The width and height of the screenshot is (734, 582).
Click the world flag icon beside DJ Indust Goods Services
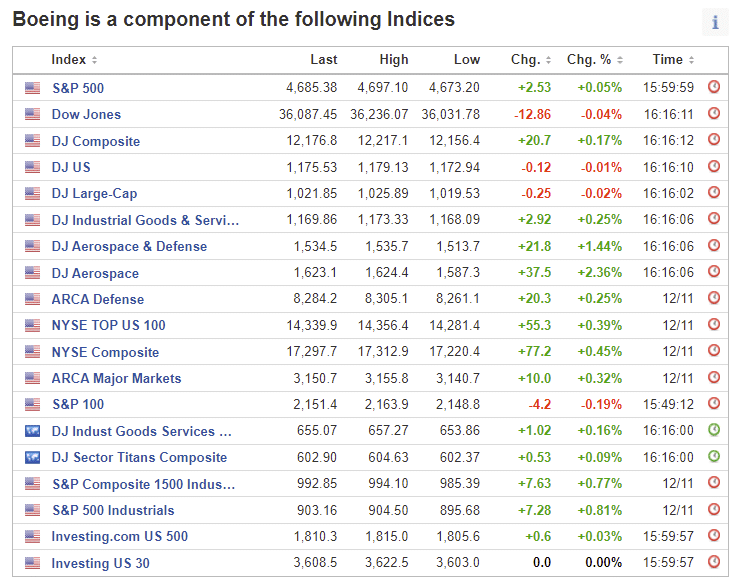pyautogui.click(x=33, y=431)
